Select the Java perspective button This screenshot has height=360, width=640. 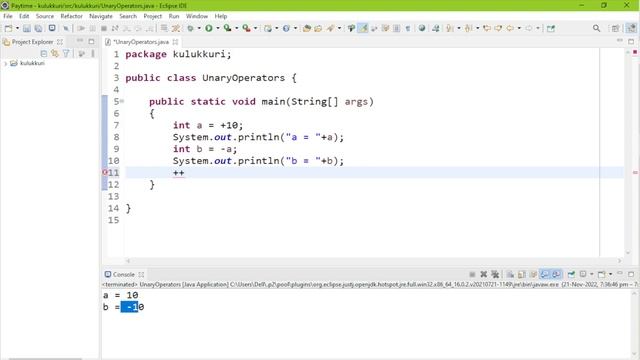coord(631,28)
